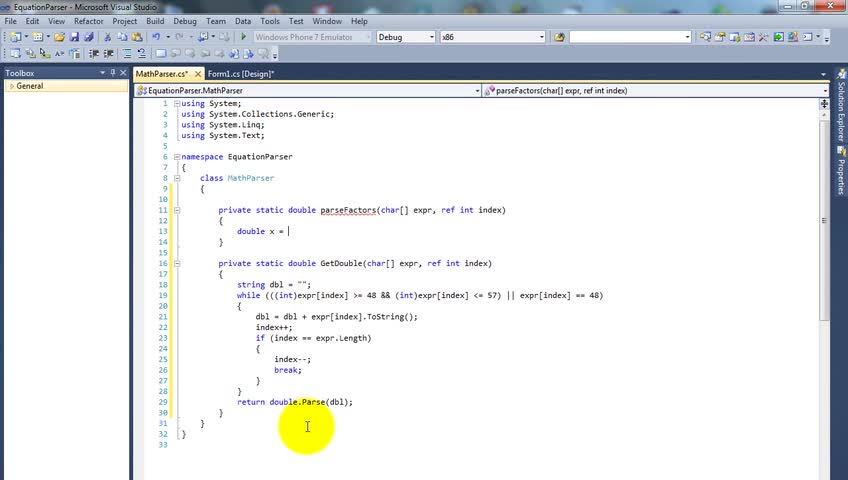Image resolution: width=848 pixels, height=480 pixels.
Task: Open the Undo history dropdown arrow
Action: coord(168,37)
